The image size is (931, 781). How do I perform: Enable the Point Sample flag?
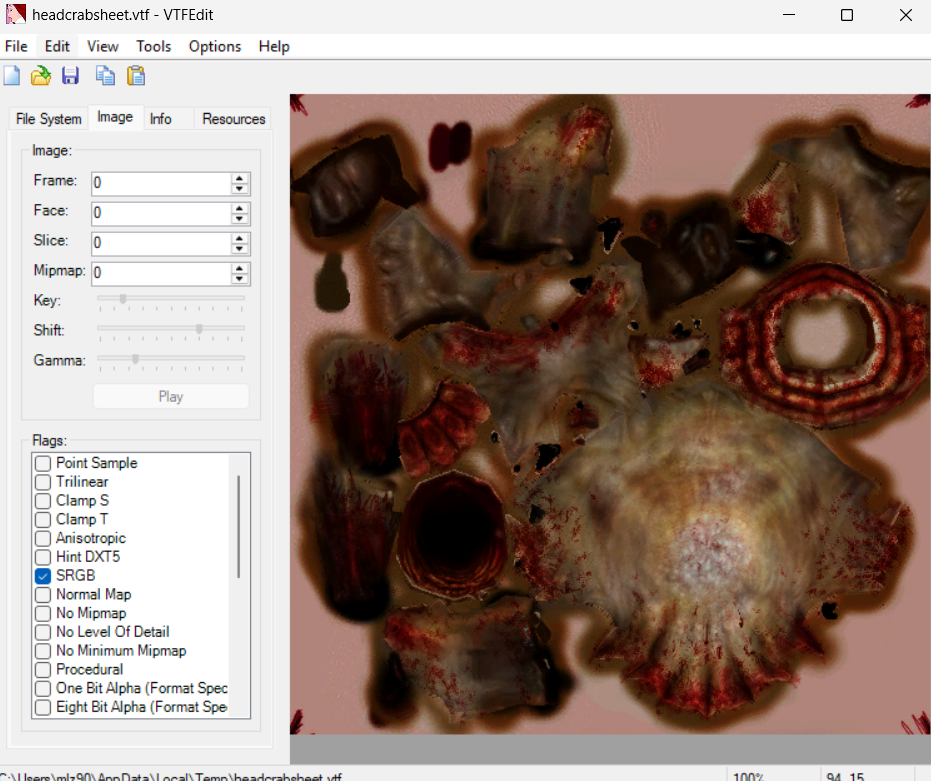click(43, 463)
